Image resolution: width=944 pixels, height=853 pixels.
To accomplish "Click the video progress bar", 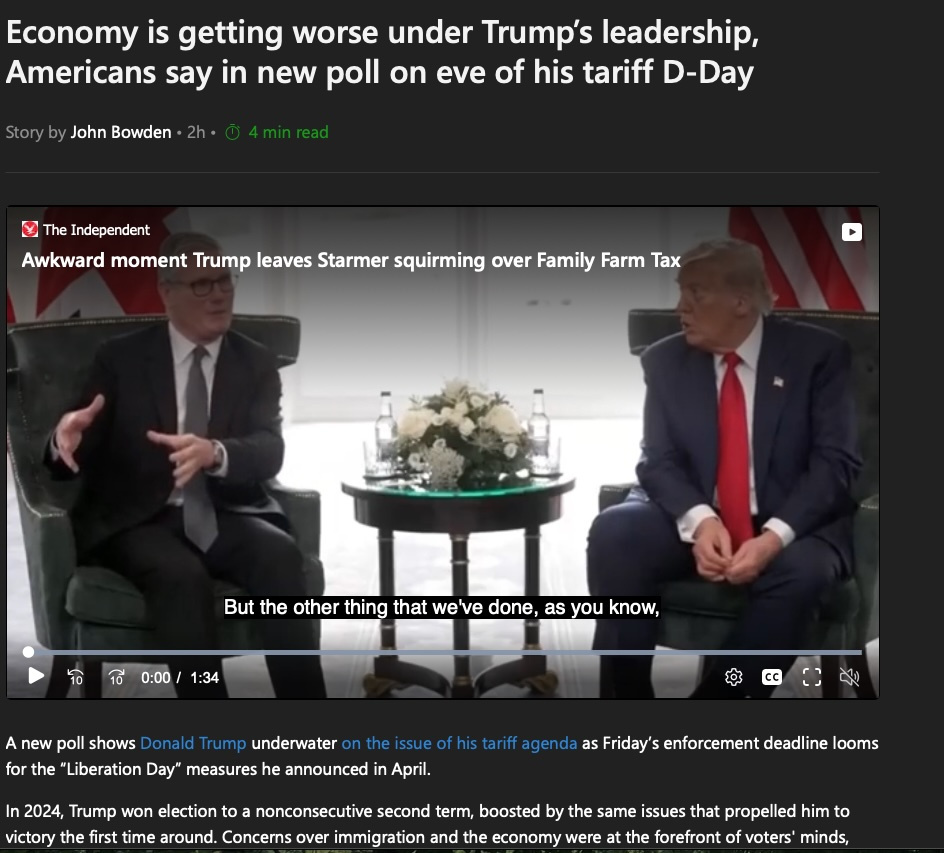I will tap(444, 652).
